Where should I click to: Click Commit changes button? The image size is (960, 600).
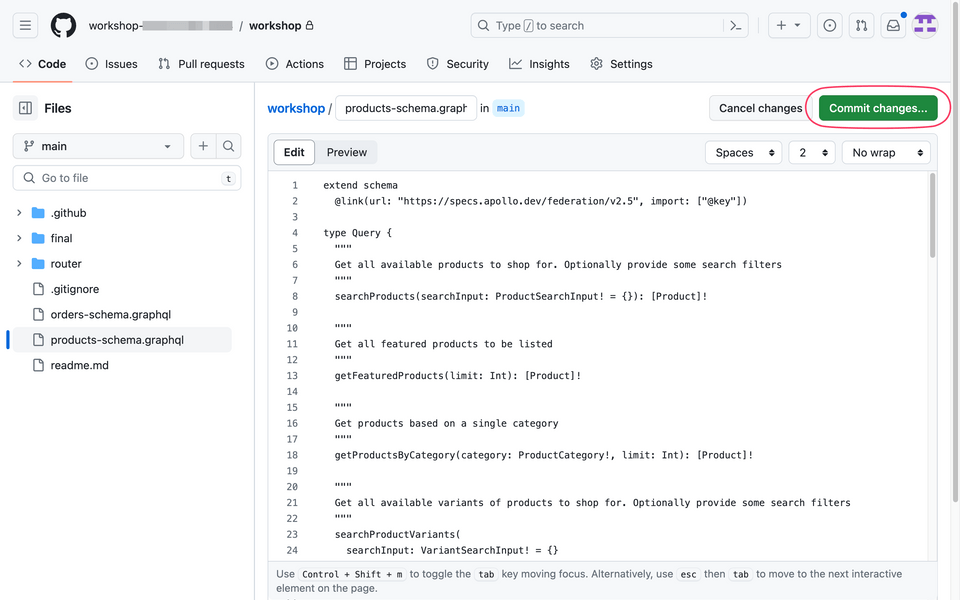[878, 108]
